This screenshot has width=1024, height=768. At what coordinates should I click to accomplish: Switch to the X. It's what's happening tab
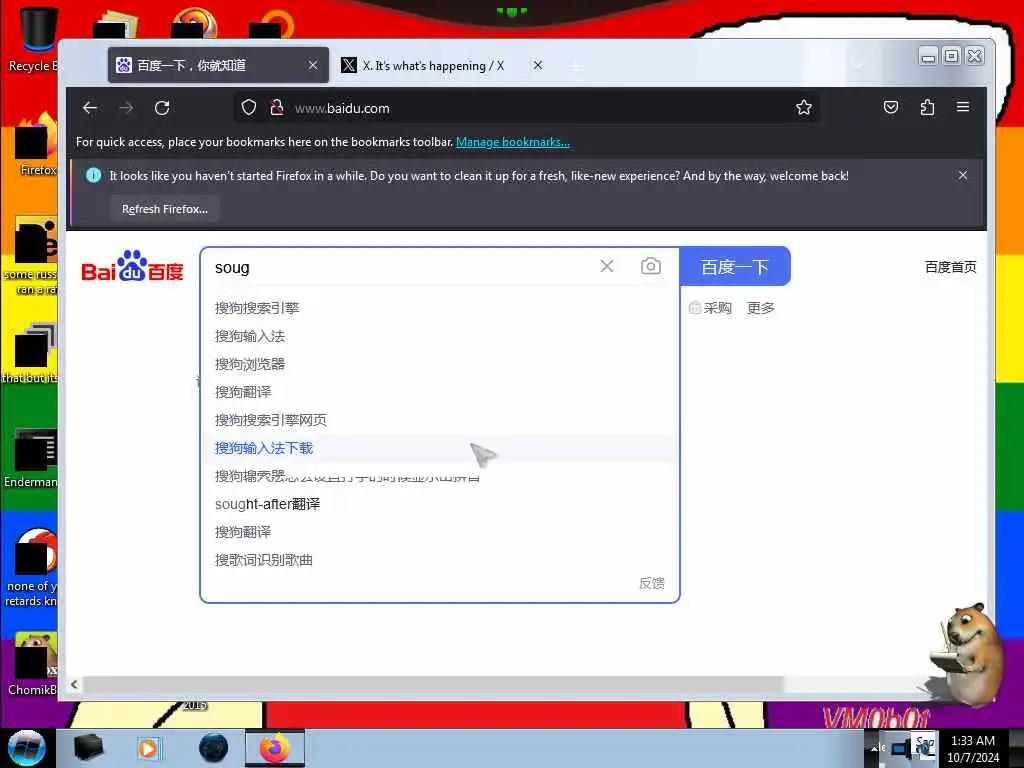442,65
